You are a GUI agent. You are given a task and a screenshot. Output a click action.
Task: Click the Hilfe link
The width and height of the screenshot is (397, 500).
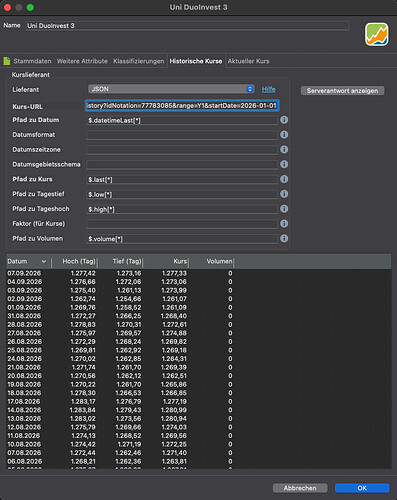pyautogui.click(x=268, y=89)
